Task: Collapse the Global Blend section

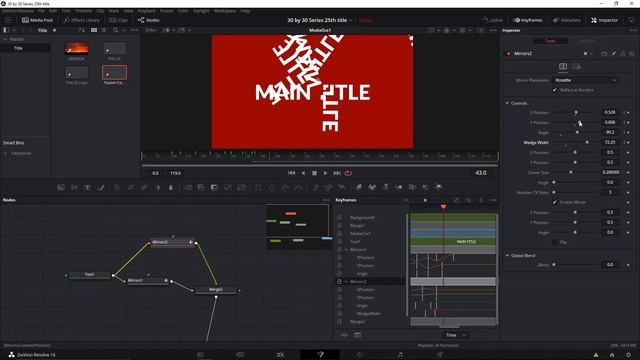Action: click(507, 256)
